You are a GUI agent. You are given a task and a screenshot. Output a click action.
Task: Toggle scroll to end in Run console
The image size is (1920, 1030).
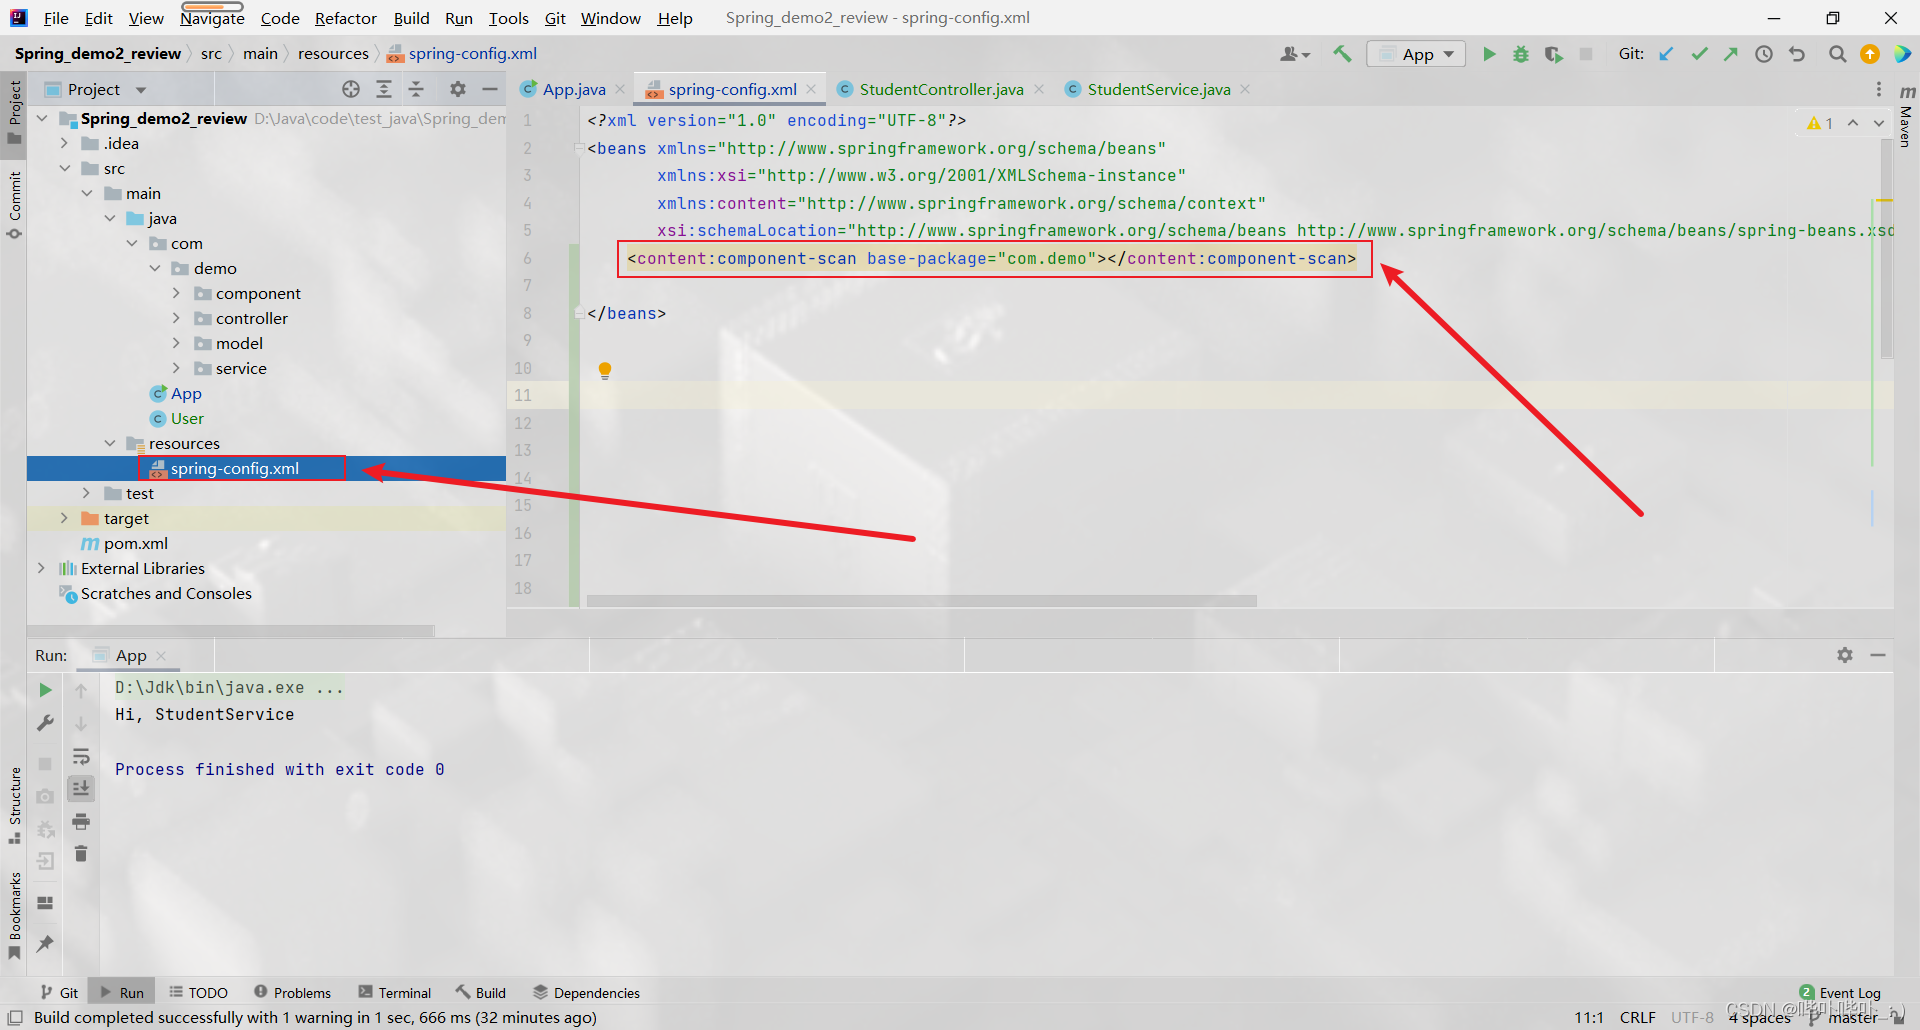coord(81,789)
